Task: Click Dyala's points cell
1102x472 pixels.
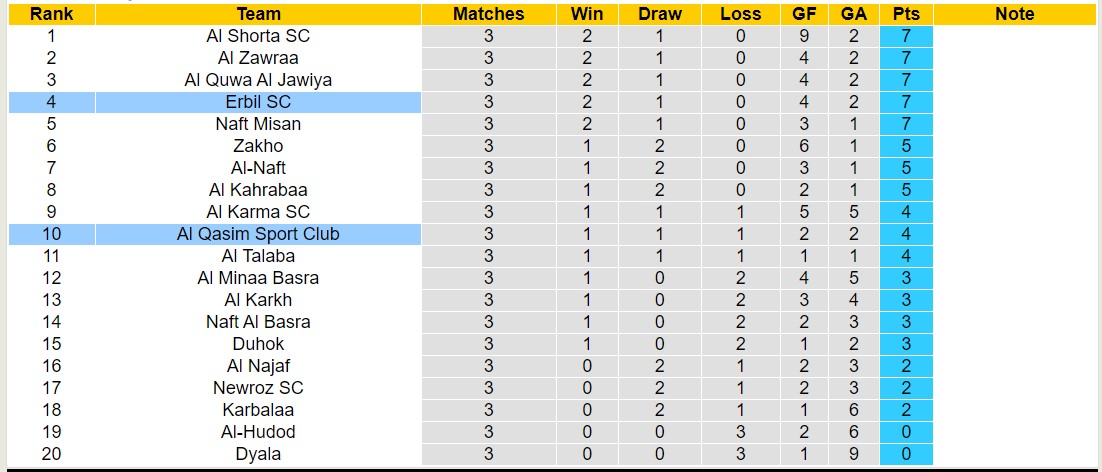Action: pos(907,454)
